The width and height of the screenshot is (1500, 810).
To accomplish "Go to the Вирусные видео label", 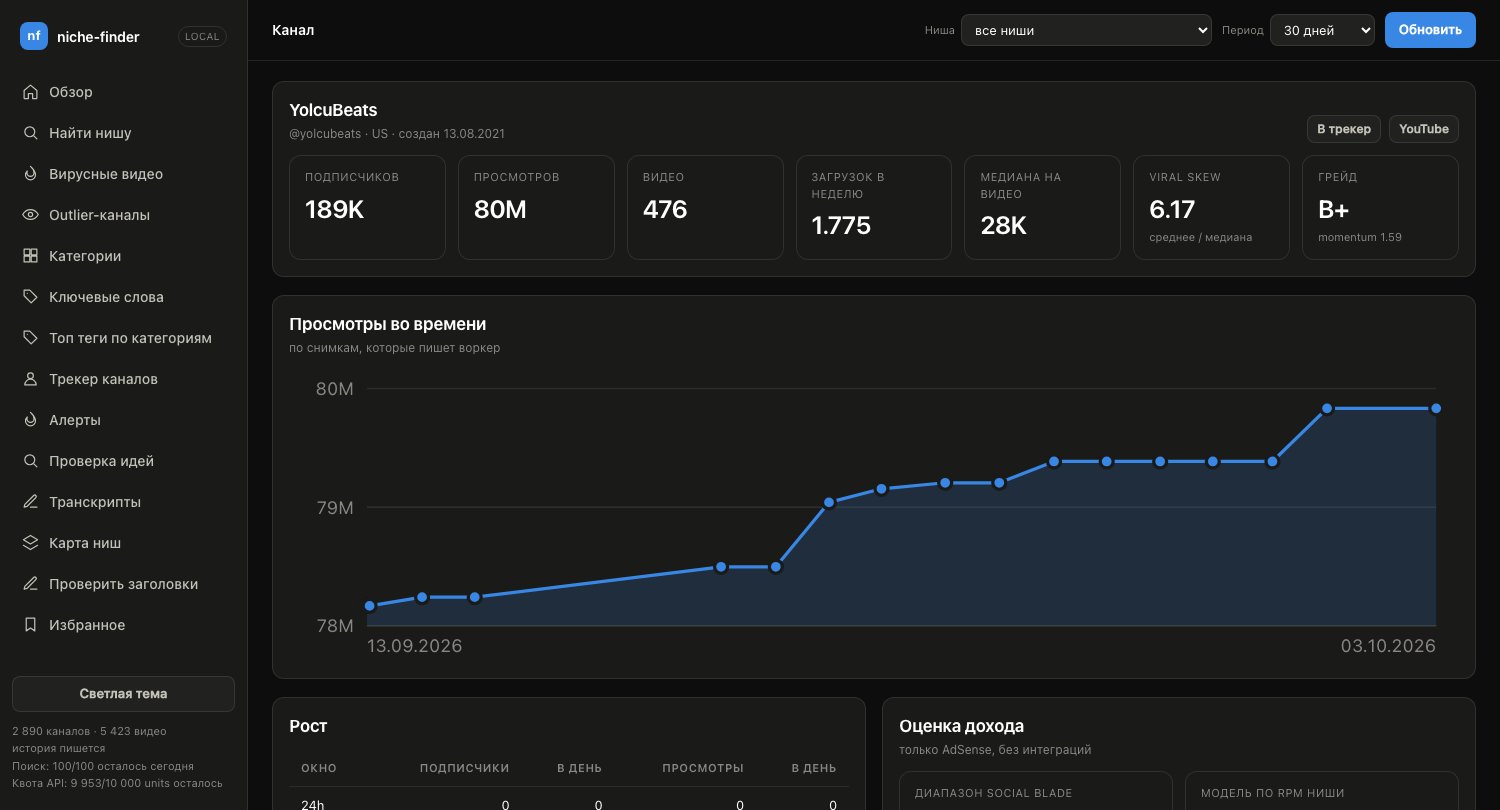I will click(x=106, y=174).
